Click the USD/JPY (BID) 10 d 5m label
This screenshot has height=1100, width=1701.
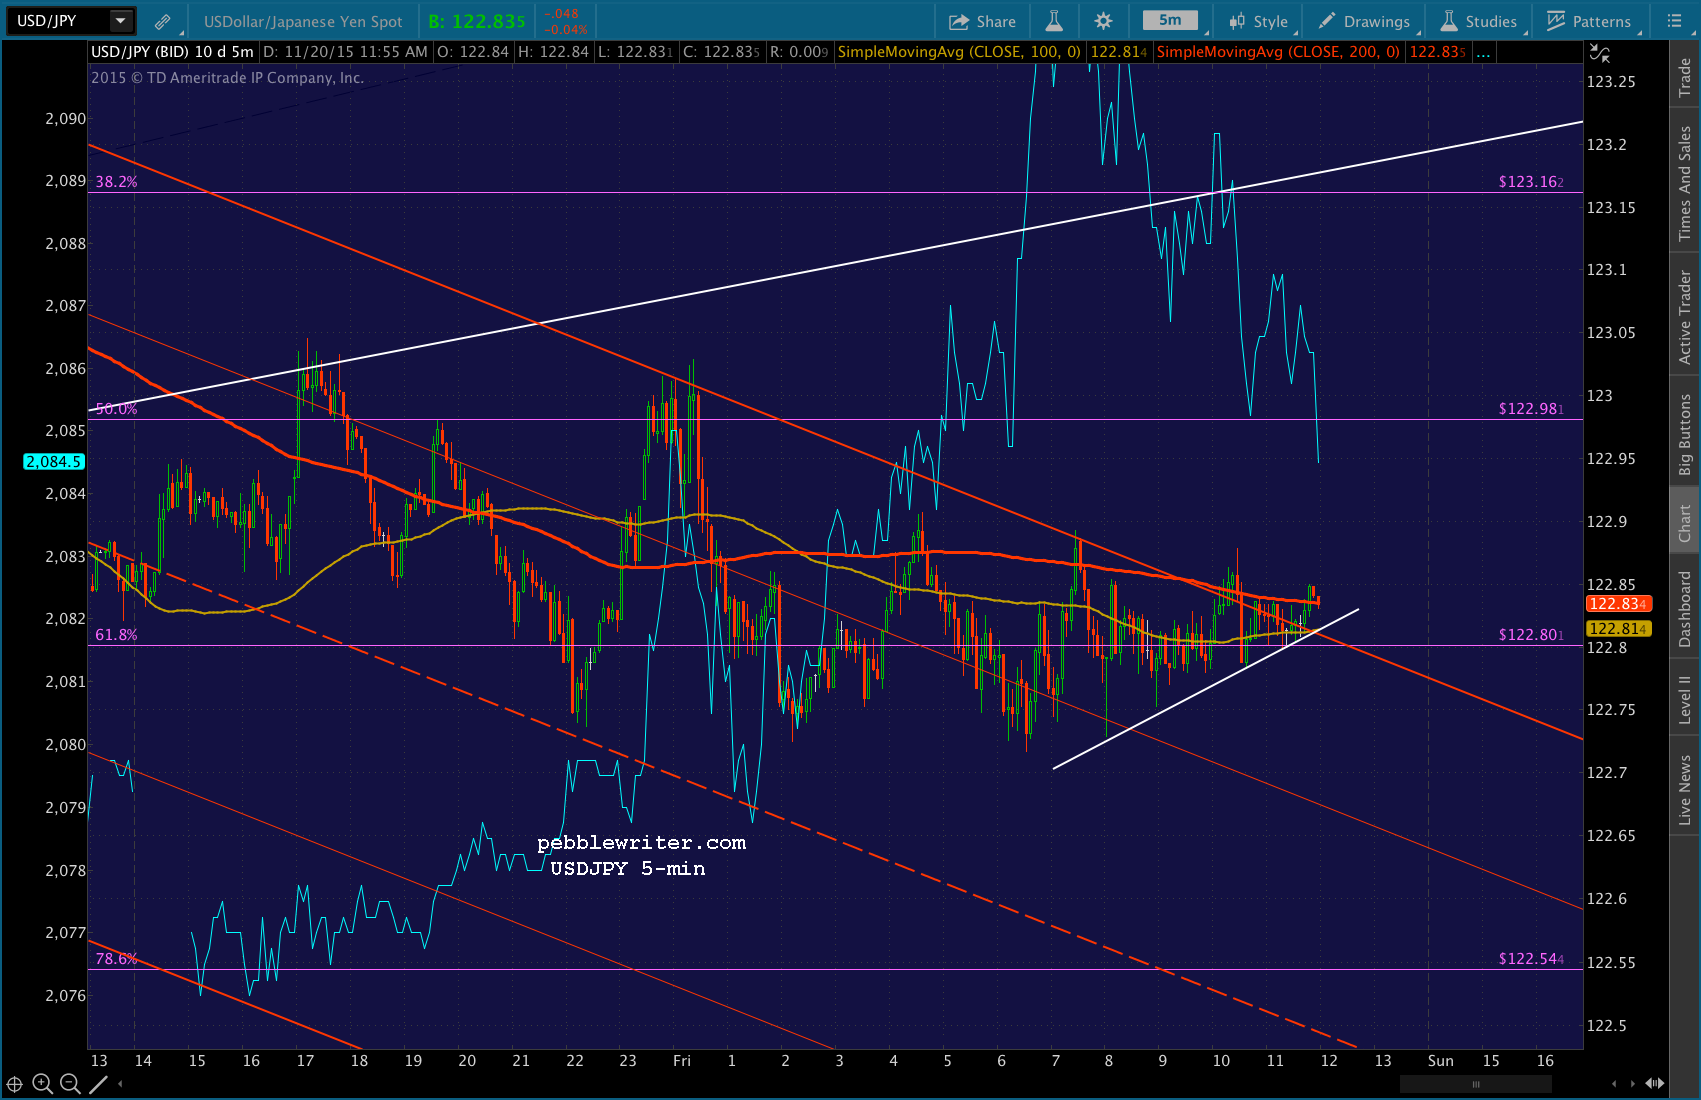pyautogui.click(x=172, y=52)
